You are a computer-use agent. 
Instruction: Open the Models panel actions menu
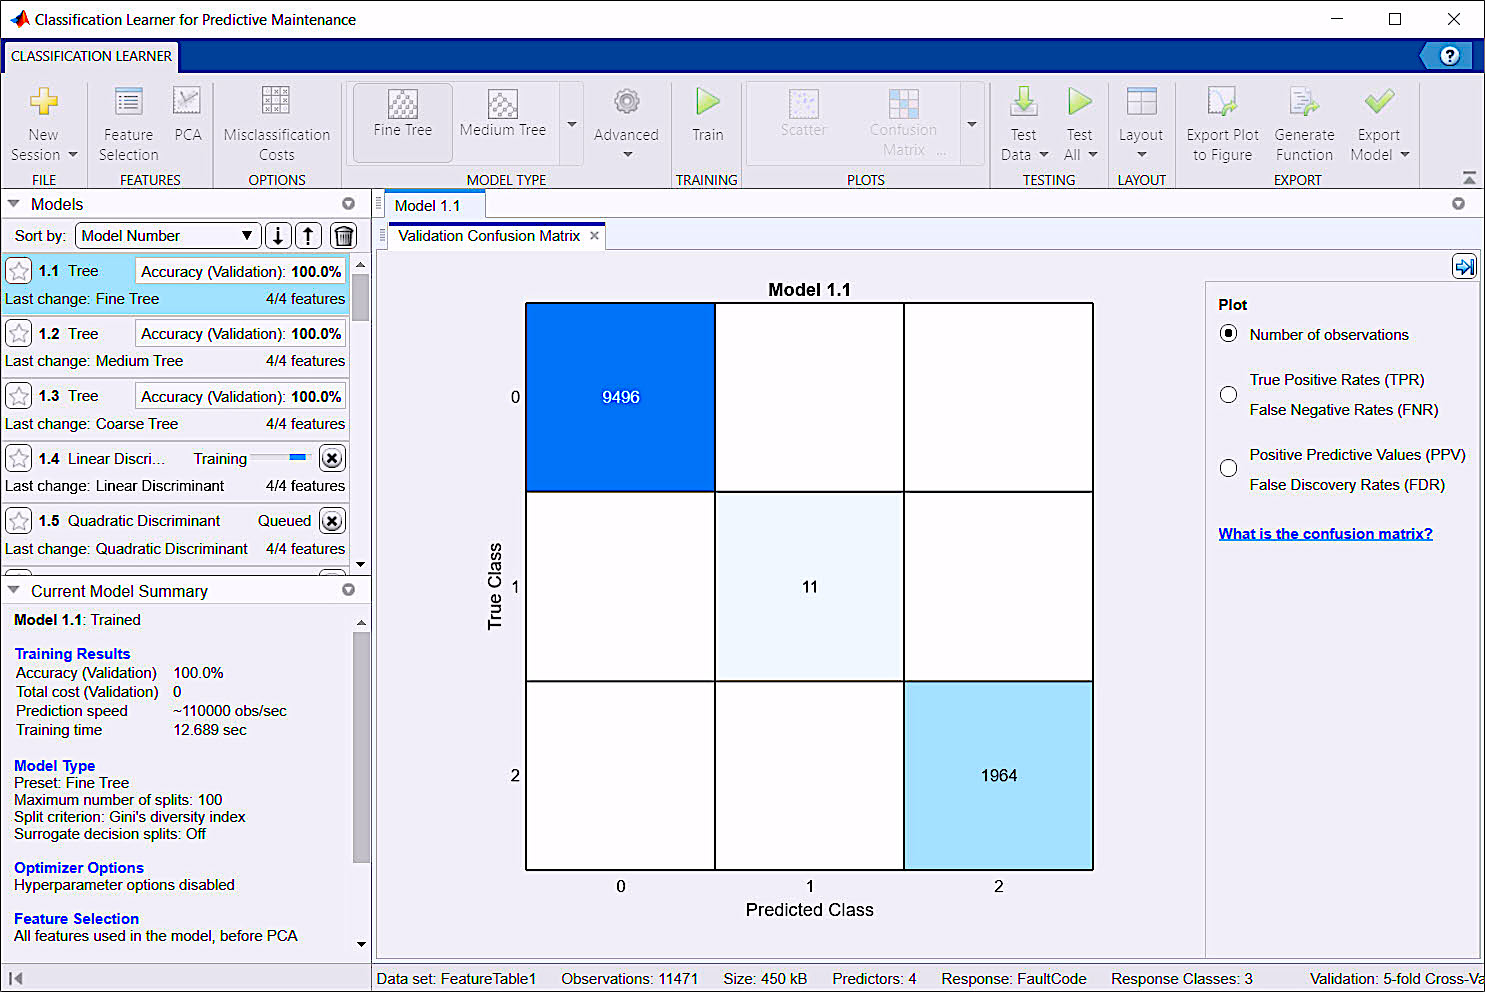pyautogui.click(x=348, y=203)
